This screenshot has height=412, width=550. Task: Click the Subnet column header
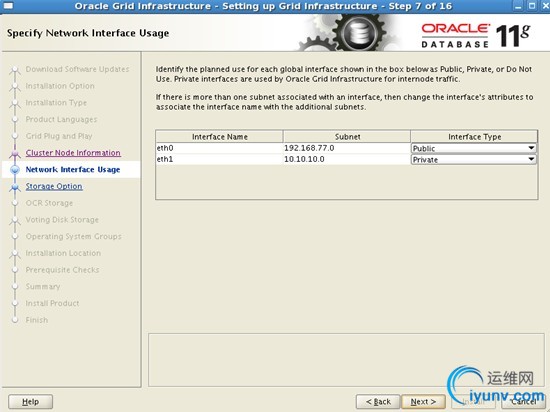coord(347,137)
